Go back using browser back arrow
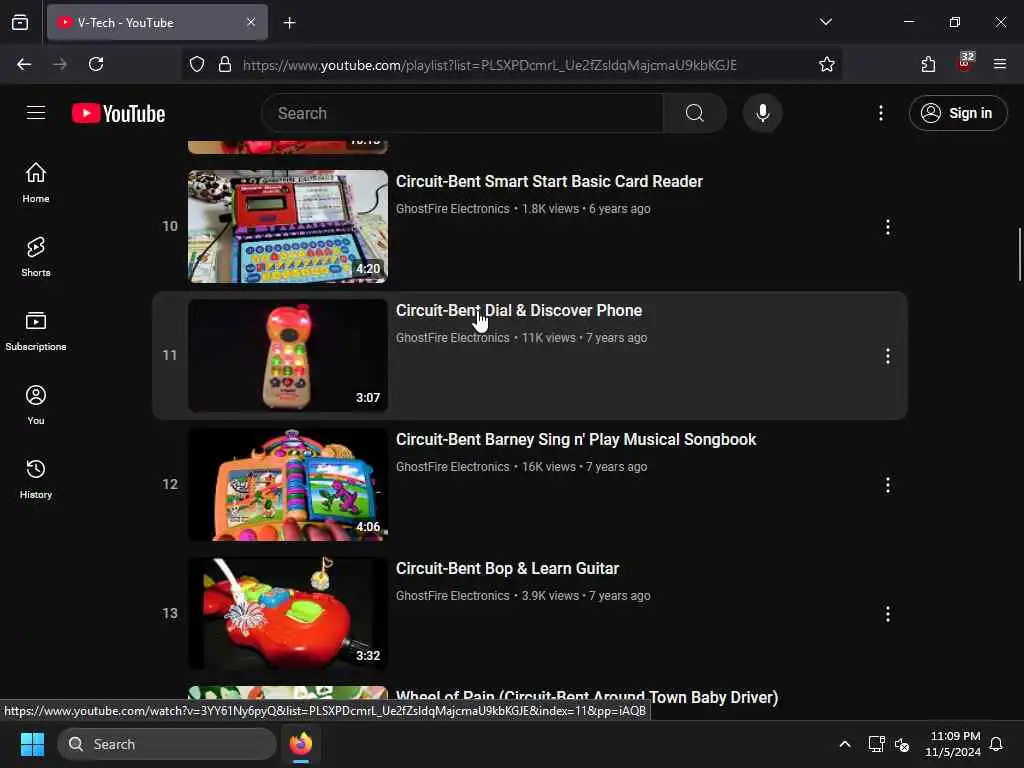Viewport: 1024px width, 768px height. pyautogui.click(x=24, y=64)
